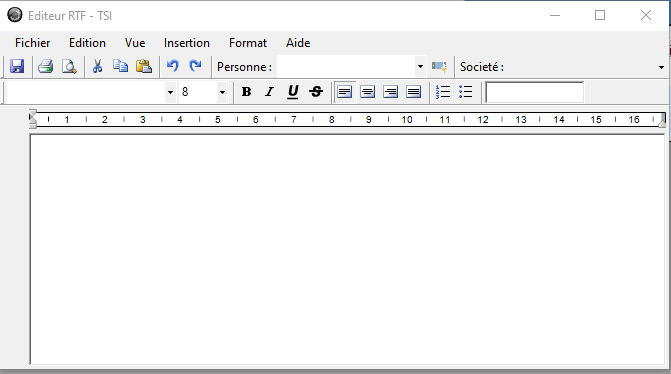Center align text
Screen dimensions: 671x374
coord(368,92)
